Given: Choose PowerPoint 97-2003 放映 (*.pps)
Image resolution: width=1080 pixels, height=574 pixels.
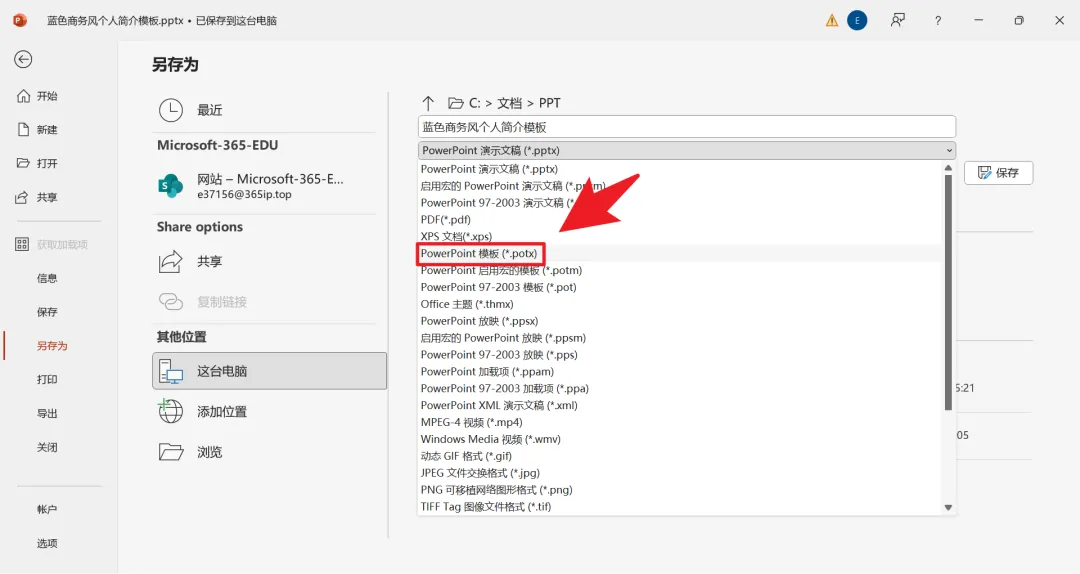Looking at the screenshot, I should click(x=680, y=355).
